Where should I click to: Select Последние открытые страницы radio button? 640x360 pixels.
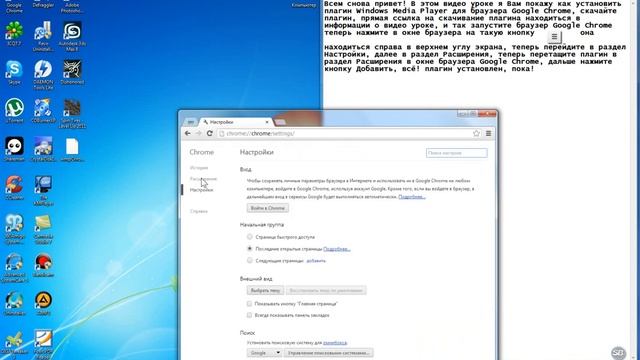(x=249, y=249)
